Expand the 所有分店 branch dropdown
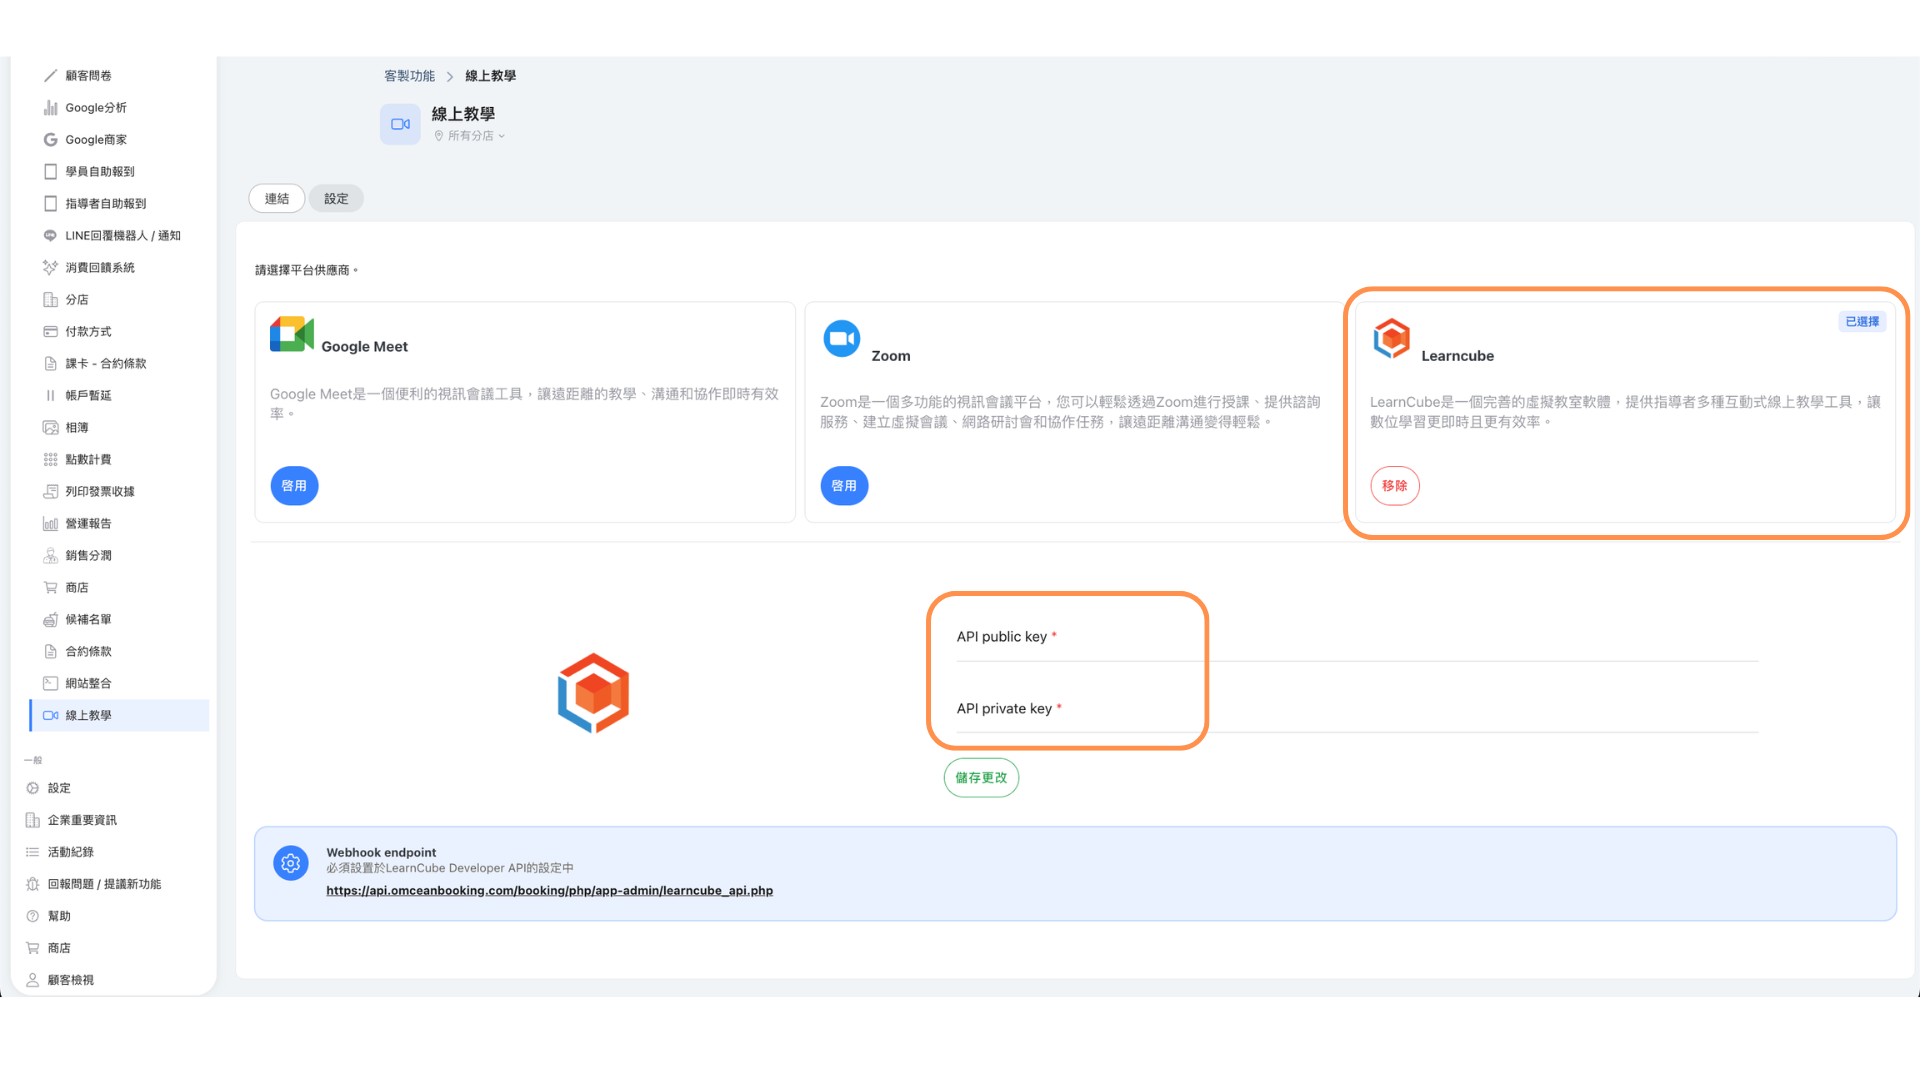1920x1080 pixels. 470,136
